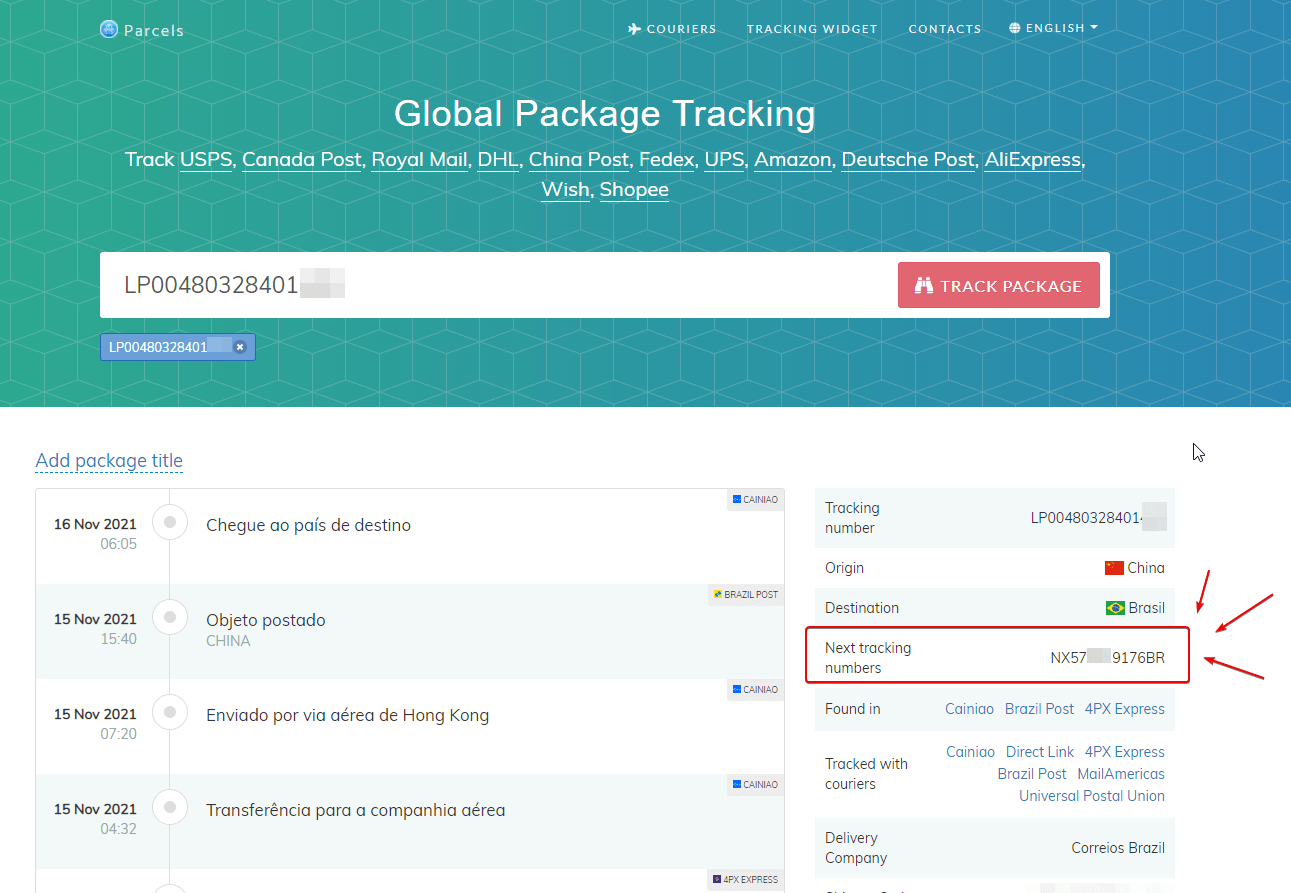Click the BRAZIL POST badge next to Objeto postado
The height and width of the screenshot is (893, 1291).
point(745,594)
